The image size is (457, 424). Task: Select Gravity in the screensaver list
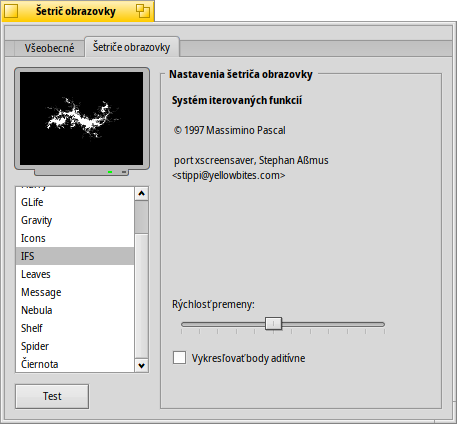click(75, 220)
